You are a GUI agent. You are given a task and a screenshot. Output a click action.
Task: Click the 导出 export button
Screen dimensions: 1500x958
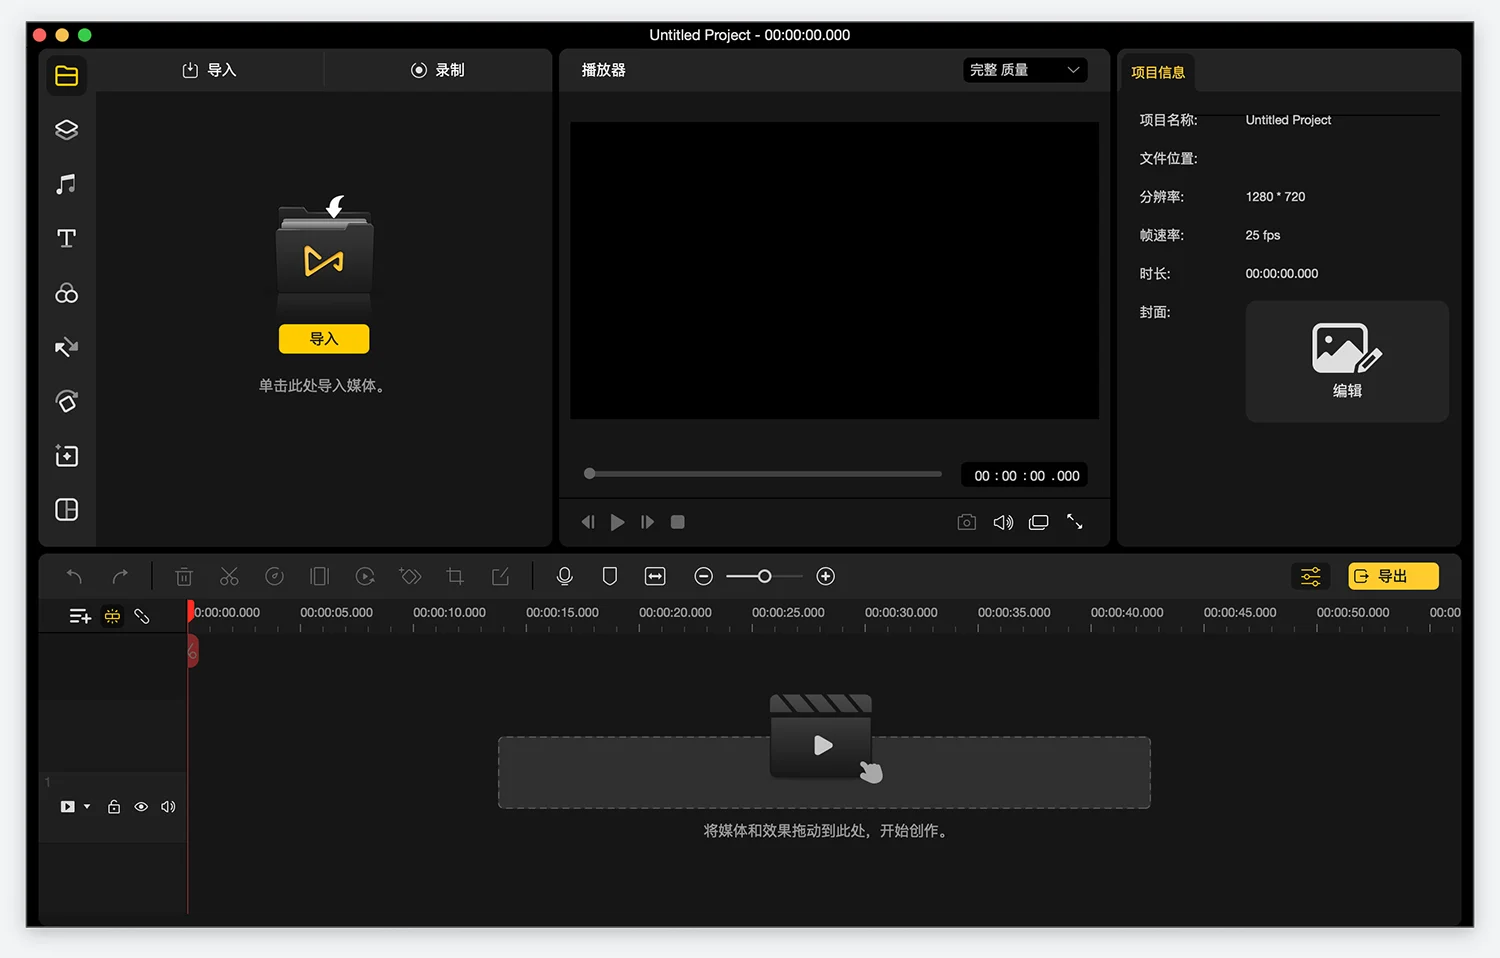[x=1393, y=576]
